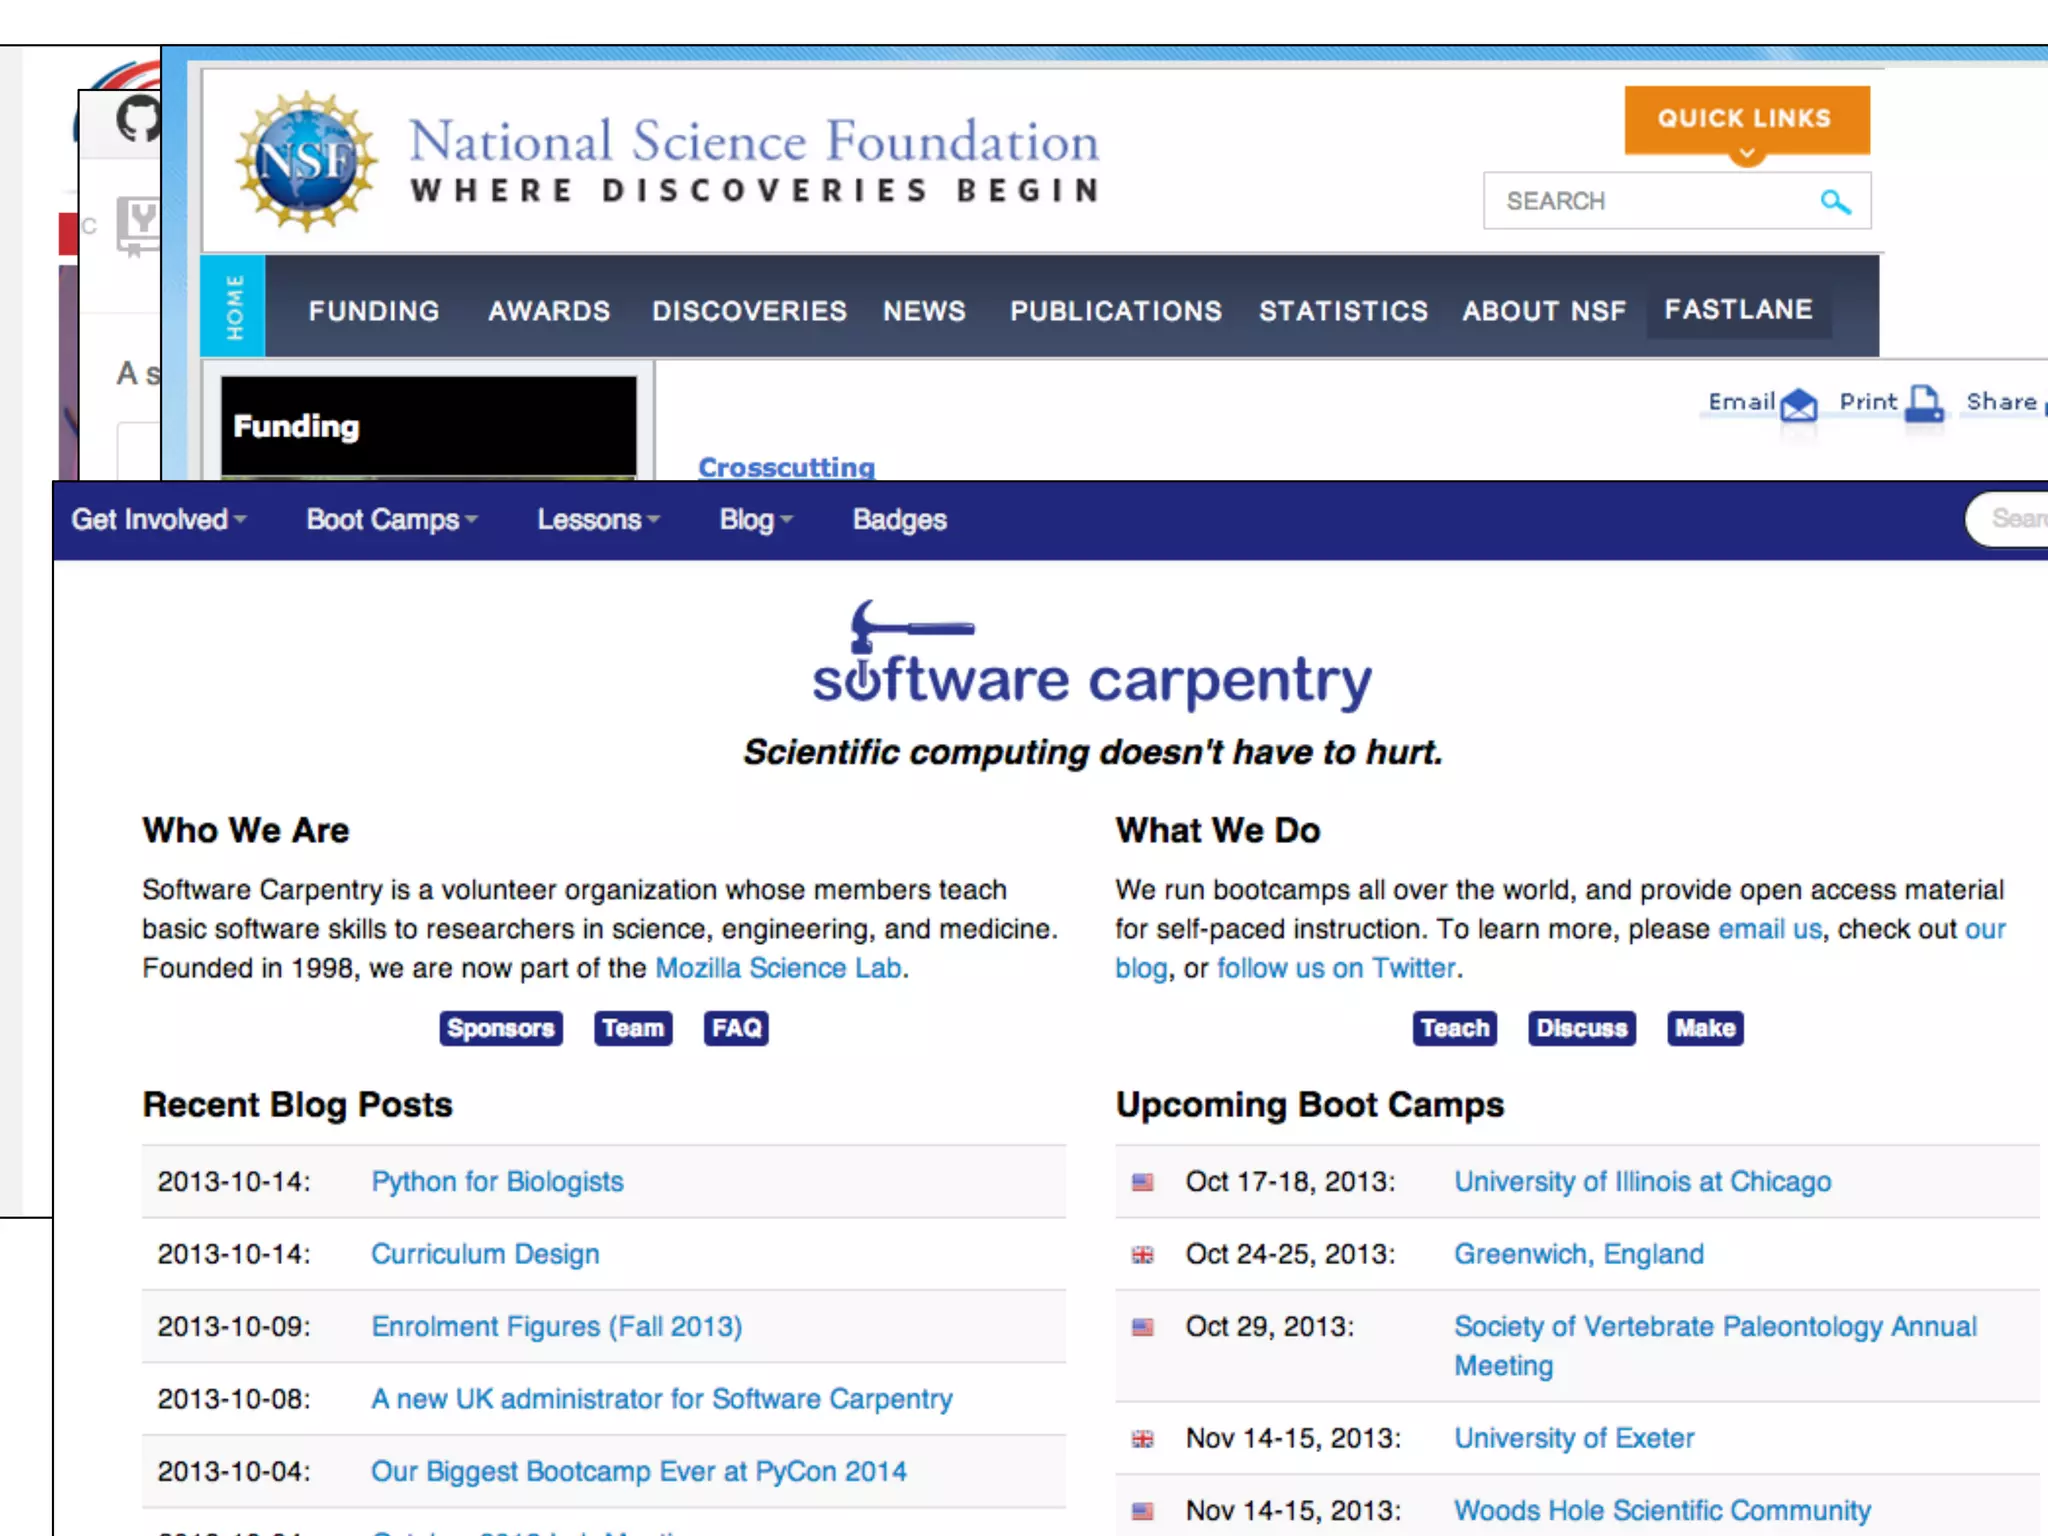The image size is (2048, 1536).
Task: Open the Python for Biologists post
Action: point(497,1182)
